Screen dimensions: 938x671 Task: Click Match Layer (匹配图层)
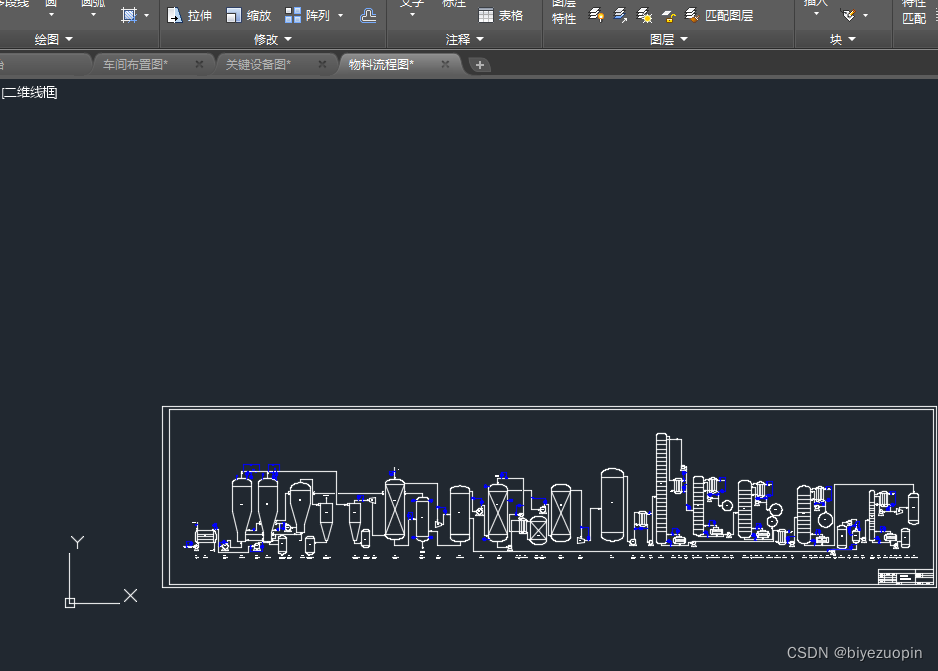(718, 16)
